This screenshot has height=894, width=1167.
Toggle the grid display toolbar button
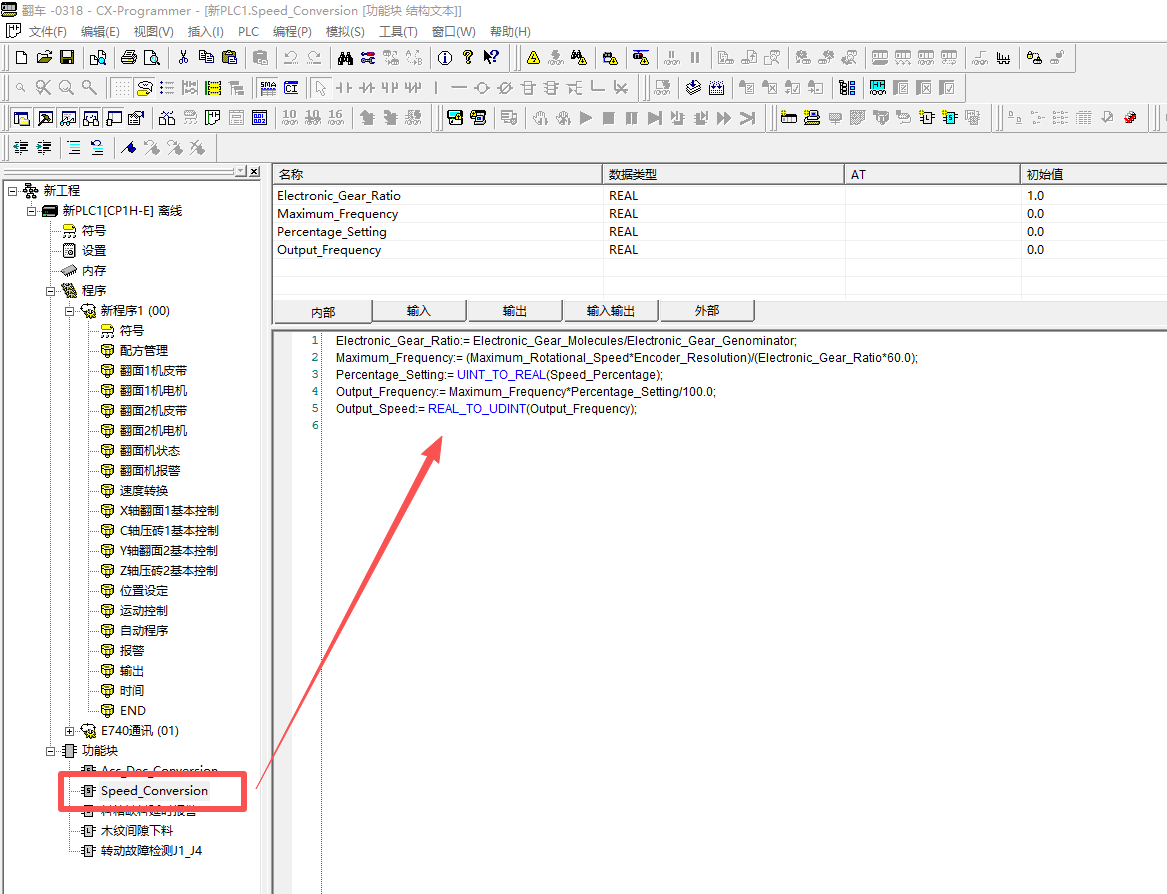(x=121, y=88)
